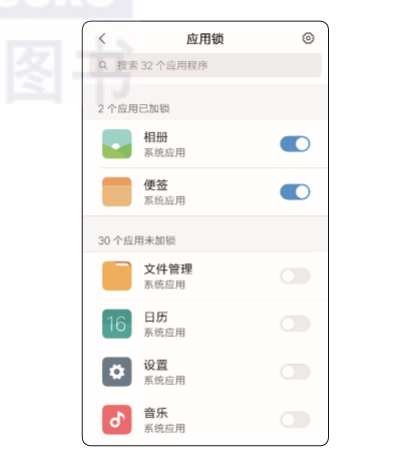Screen dimensions: 400x466
Task: Select the 文件管理 app name label
Action: [x=168, y=269]
